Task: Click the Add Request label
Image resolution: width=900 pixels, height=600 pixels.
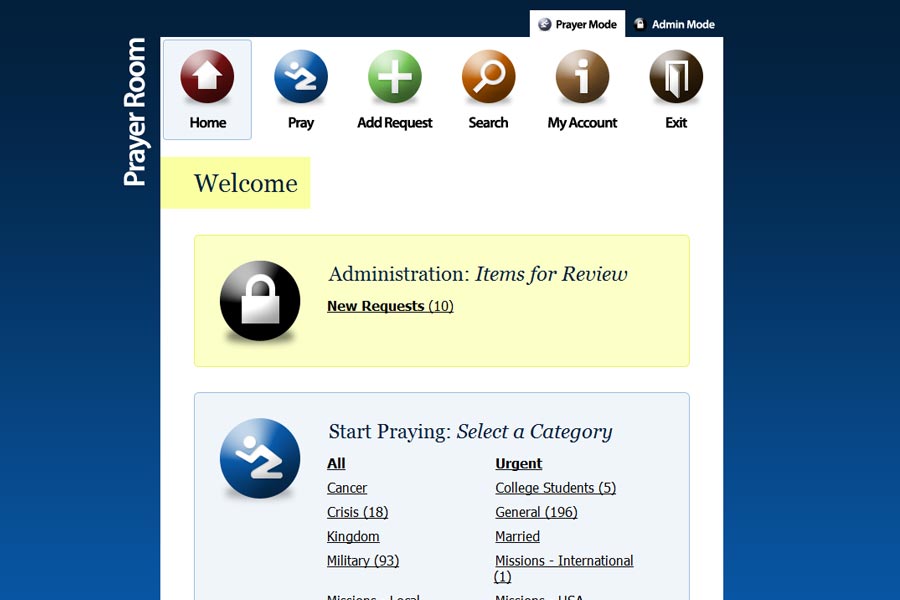Action: (x=395, y=123)
